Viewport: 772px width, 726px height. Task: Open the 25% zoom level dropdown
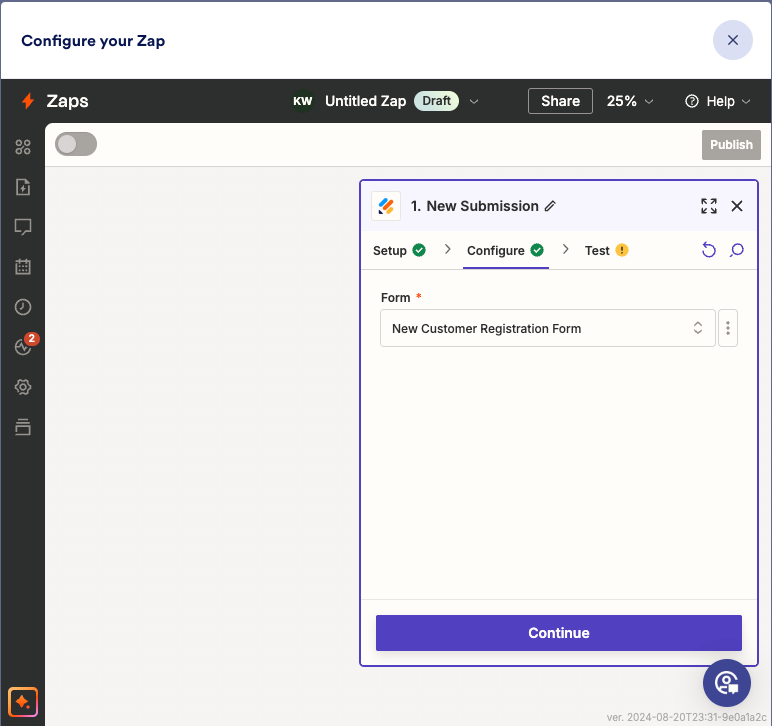pos(630,101)
